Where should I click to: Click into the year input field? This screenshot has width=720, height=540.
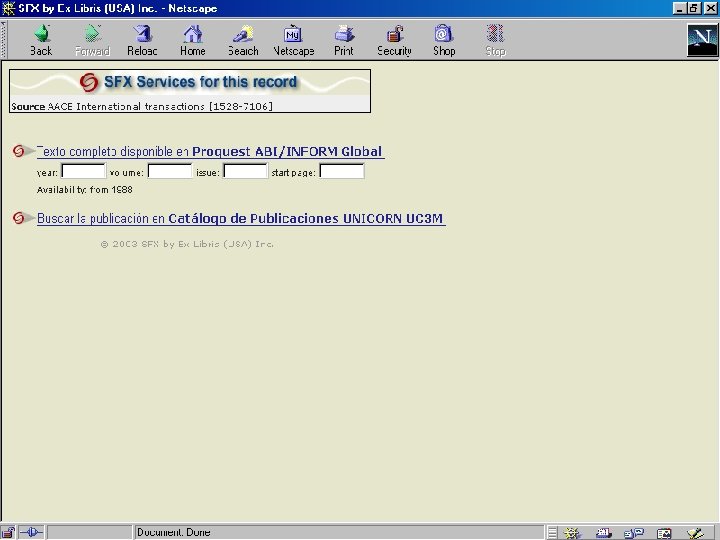tap(84, 171)
